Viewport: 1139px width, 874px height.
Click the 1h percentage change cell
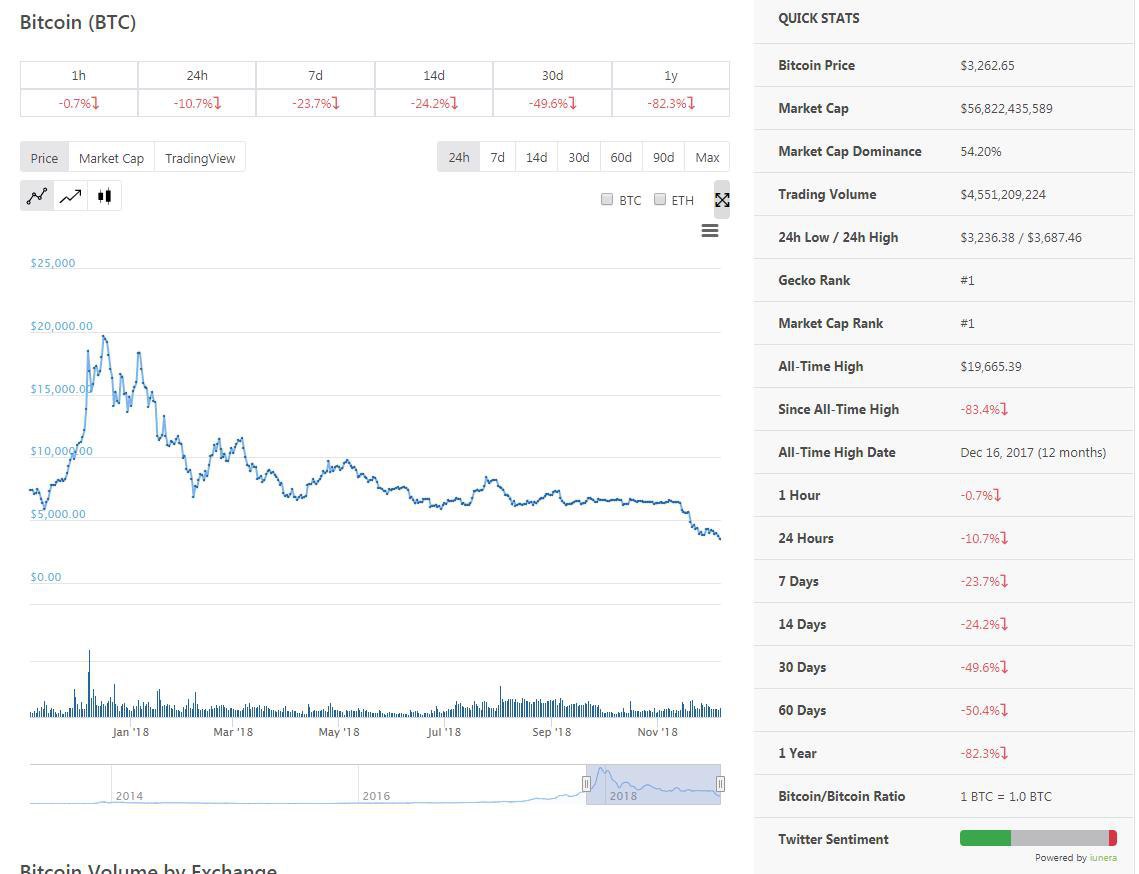click(x=78, y=103)
